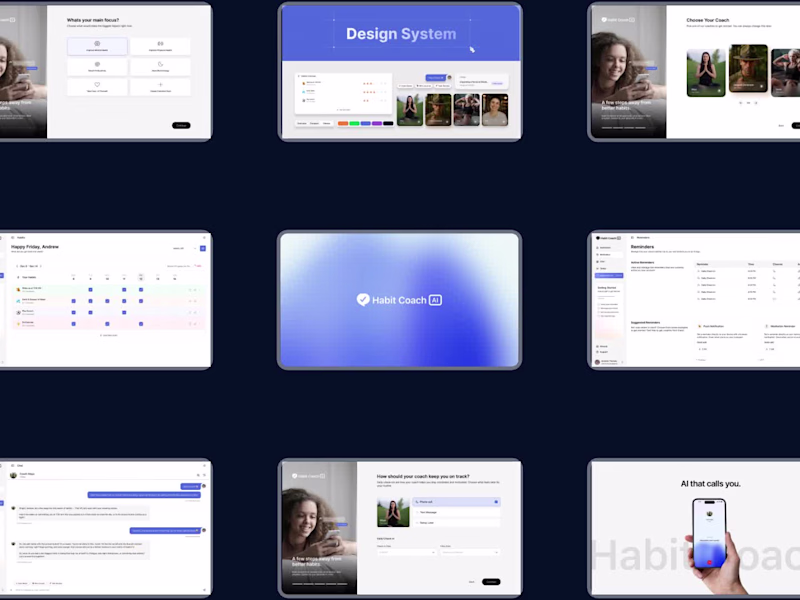Click the Reminders page heading

[x=642, y=247]
